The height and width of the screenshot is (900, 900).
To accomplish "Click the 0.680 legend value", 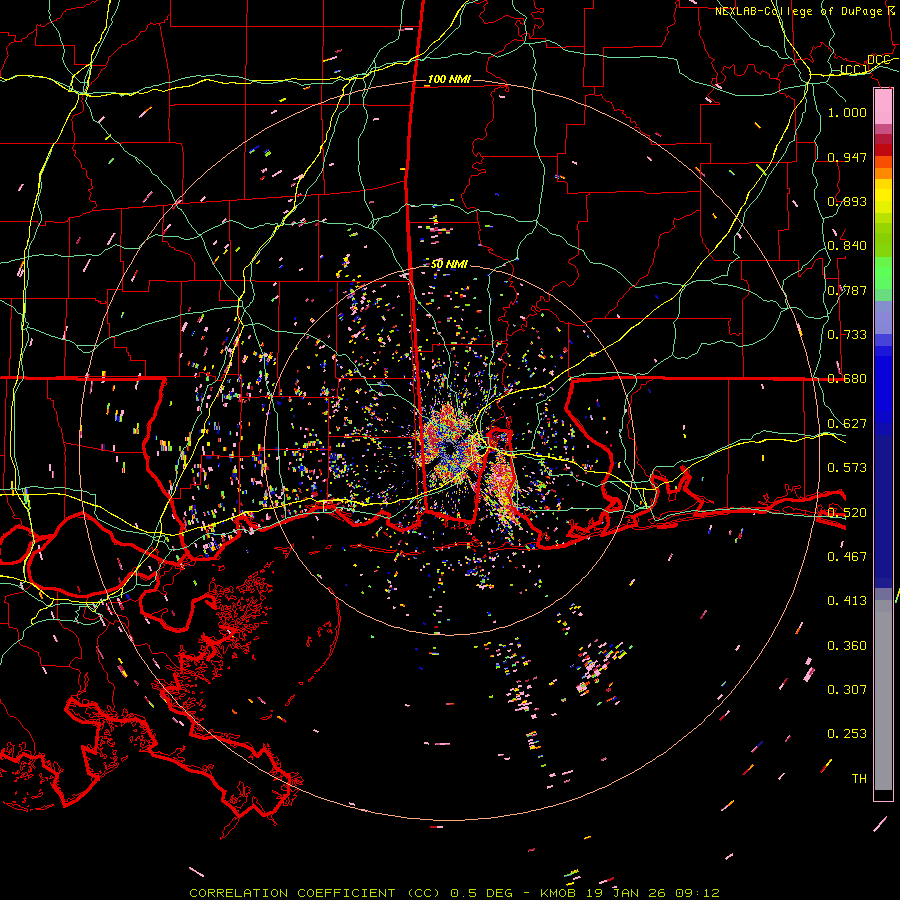I will coord(847,379).
